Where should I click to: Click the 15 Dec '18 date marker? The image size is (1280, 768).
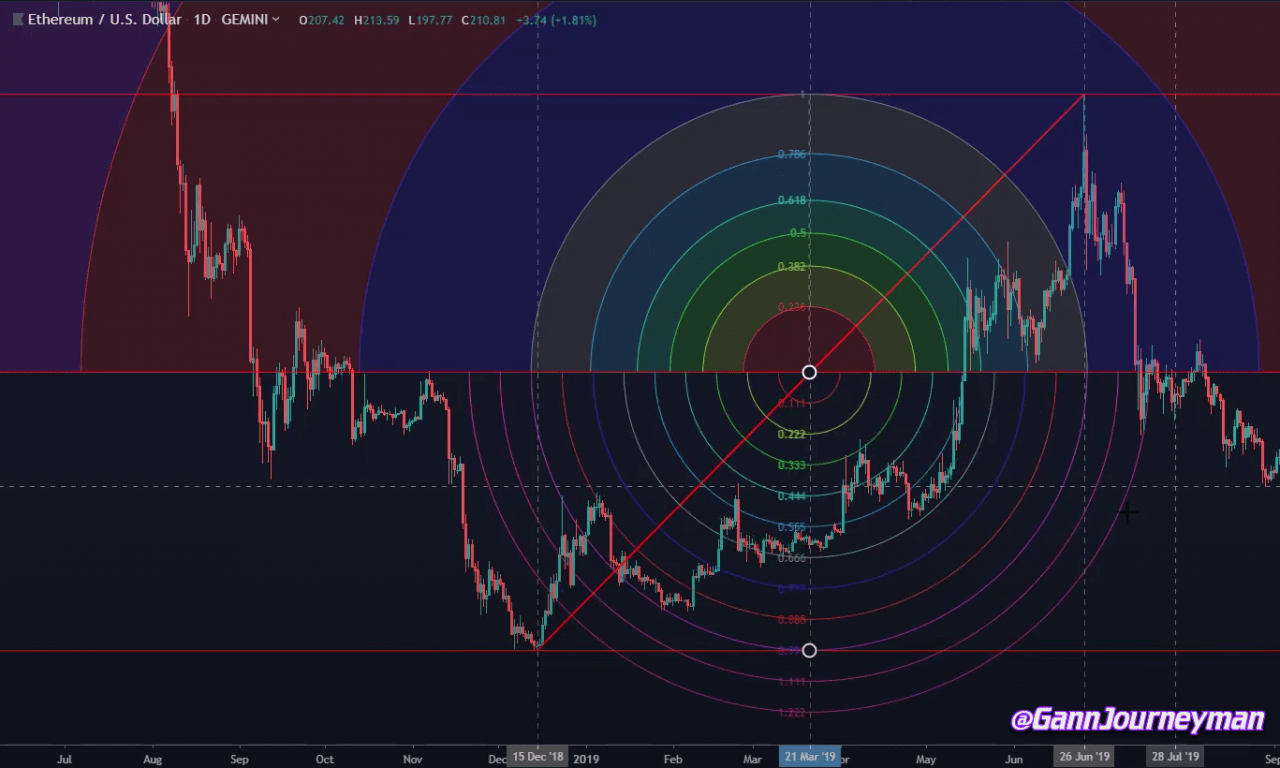tap(538, 757)
